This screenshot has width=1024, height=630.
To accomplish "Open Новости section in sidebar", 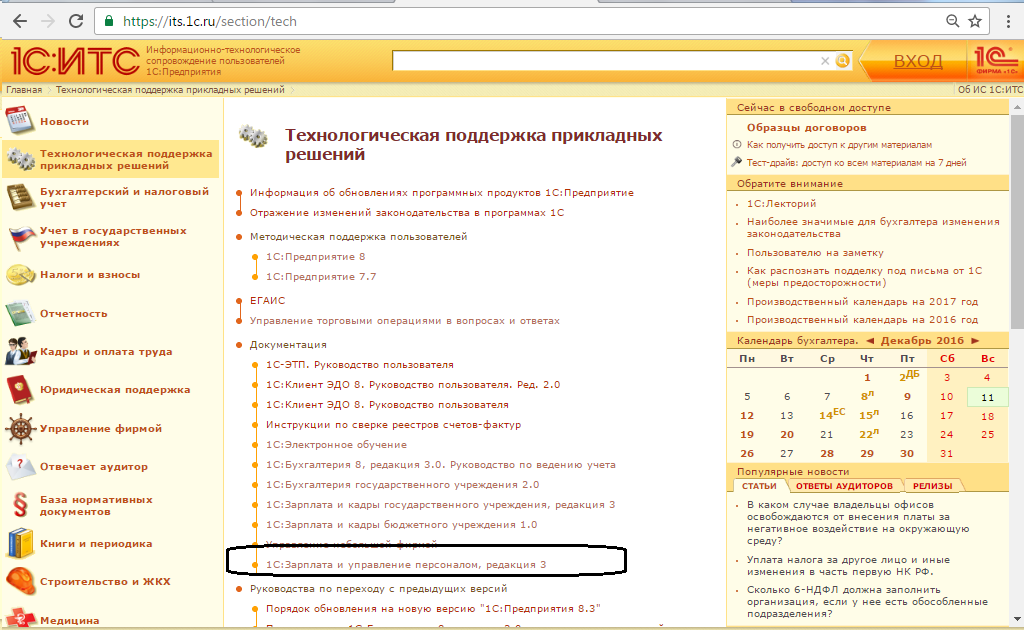I will pos(65,121).
